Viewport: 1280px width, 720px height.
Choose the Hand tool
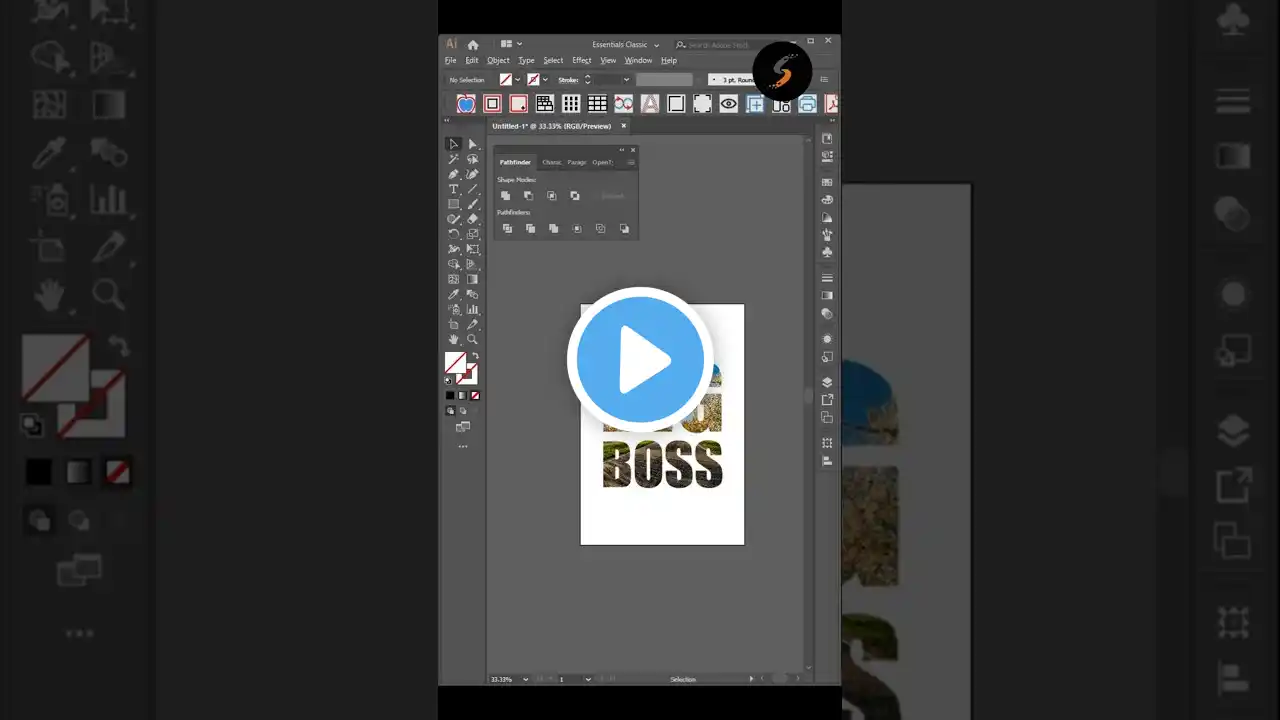[453, 340]
